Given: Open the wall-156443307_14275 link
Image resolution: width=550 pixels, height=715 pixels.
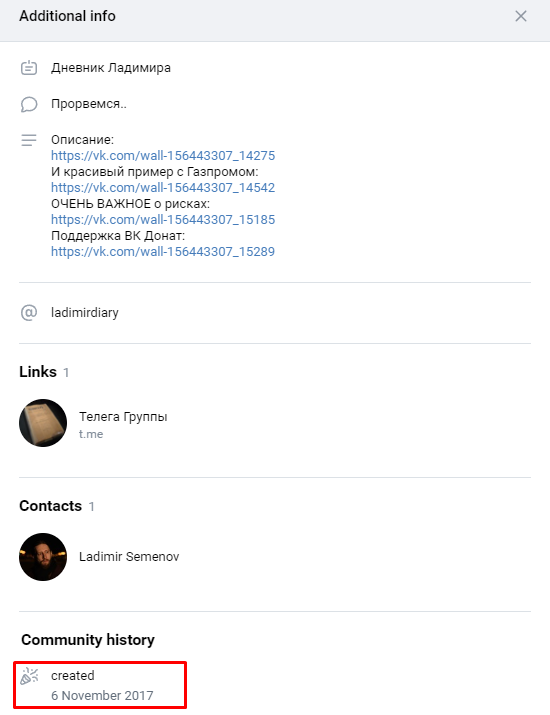Looking at the screenshot, I should [x=163, y=155].
